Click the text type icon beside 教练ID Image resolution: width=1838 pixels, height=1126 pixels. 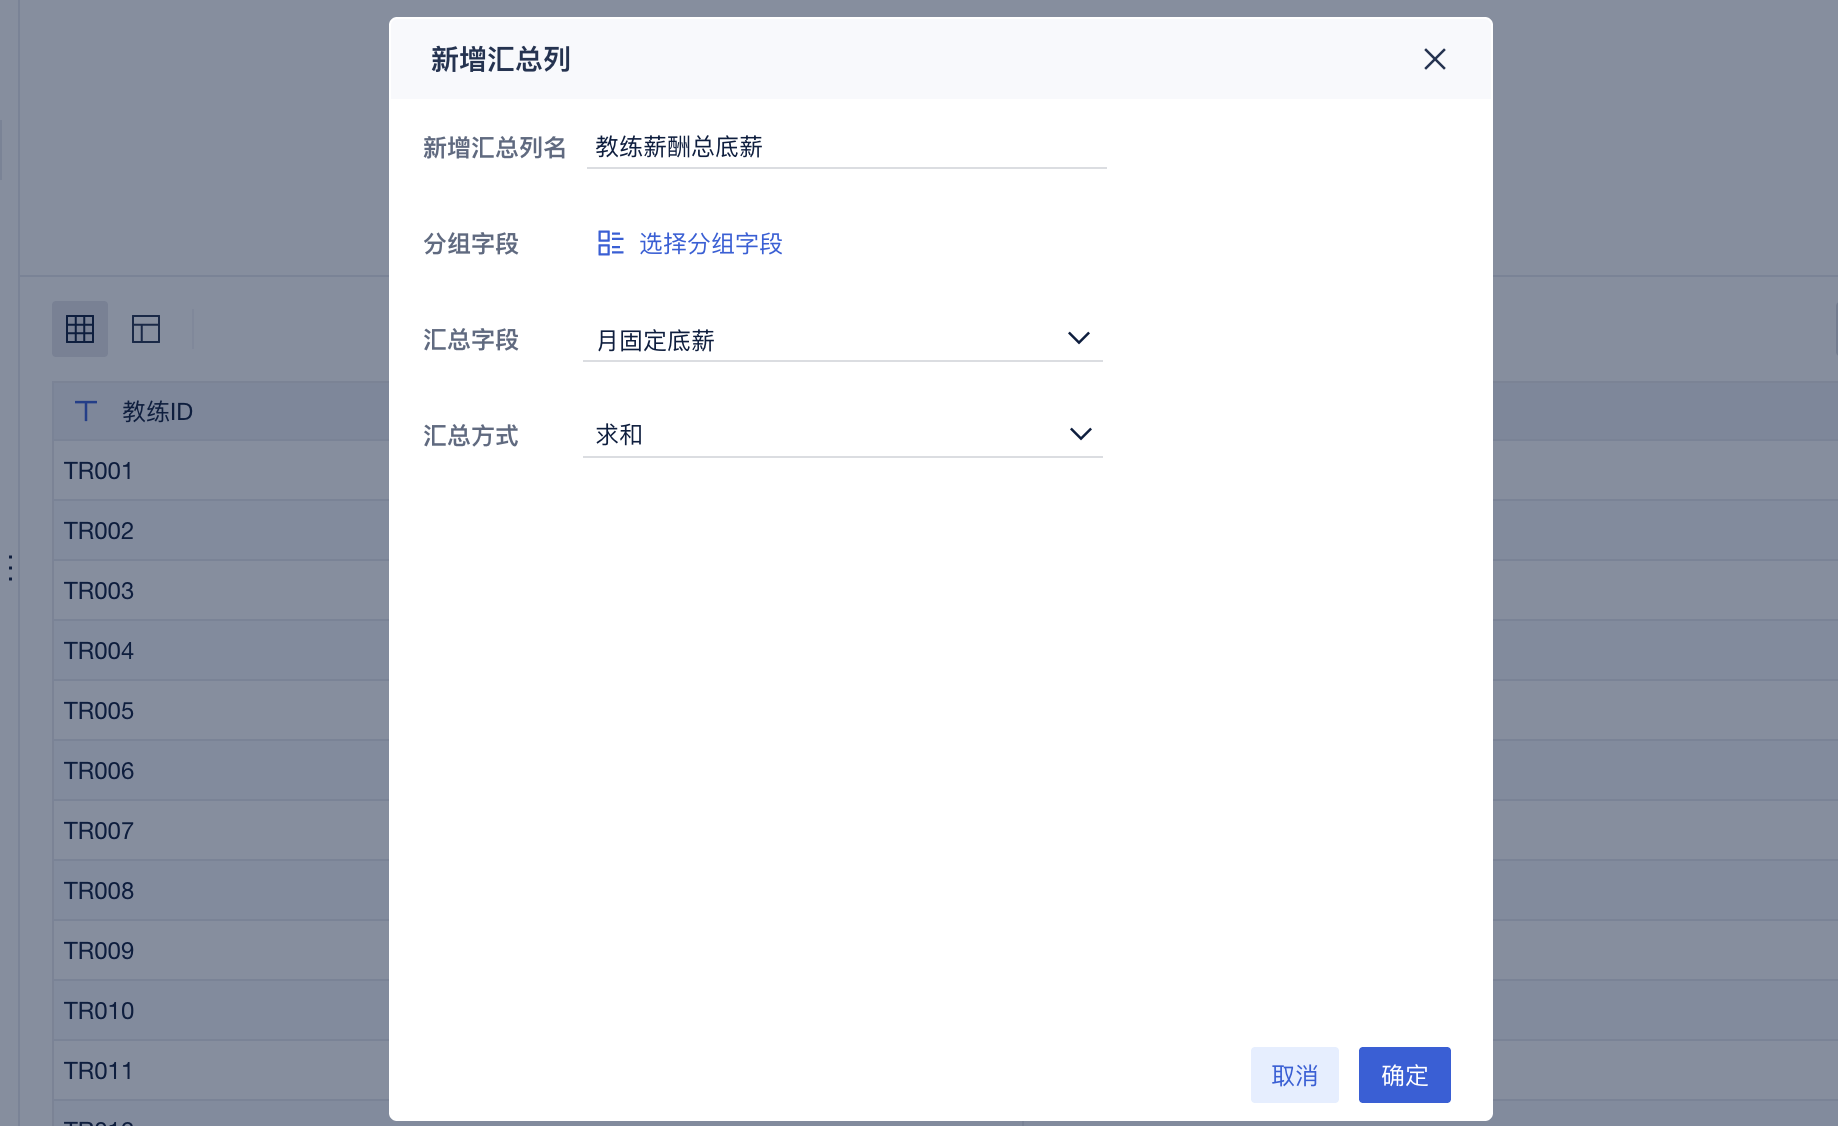(x=86, y=411)
